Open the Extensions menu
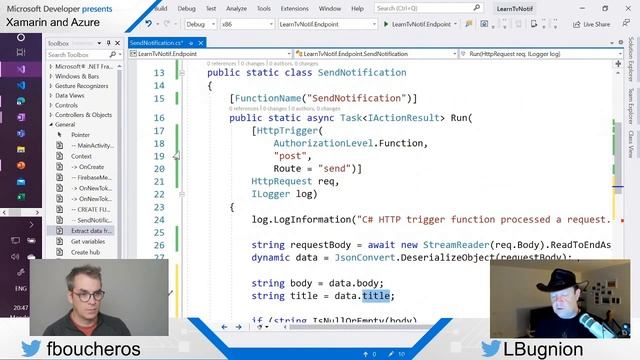 point(295,9)
